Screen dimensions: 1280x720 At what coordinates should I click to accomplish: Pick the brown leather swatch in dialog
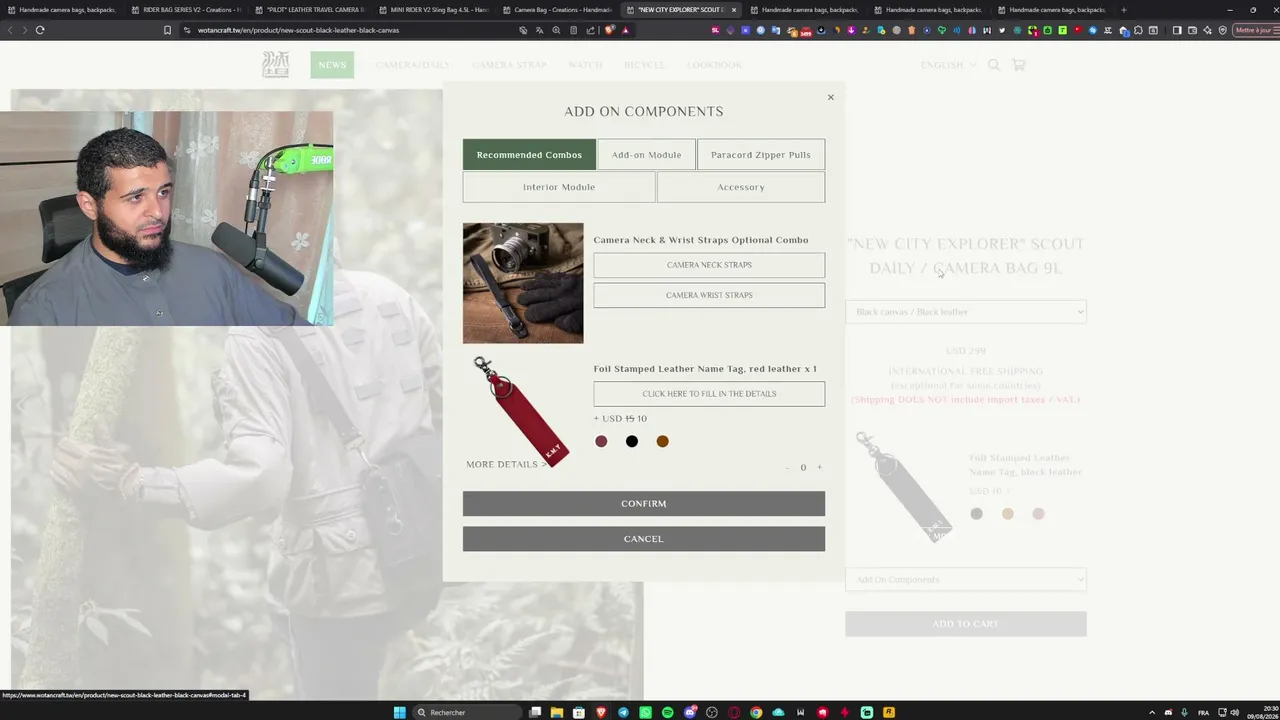662,441
